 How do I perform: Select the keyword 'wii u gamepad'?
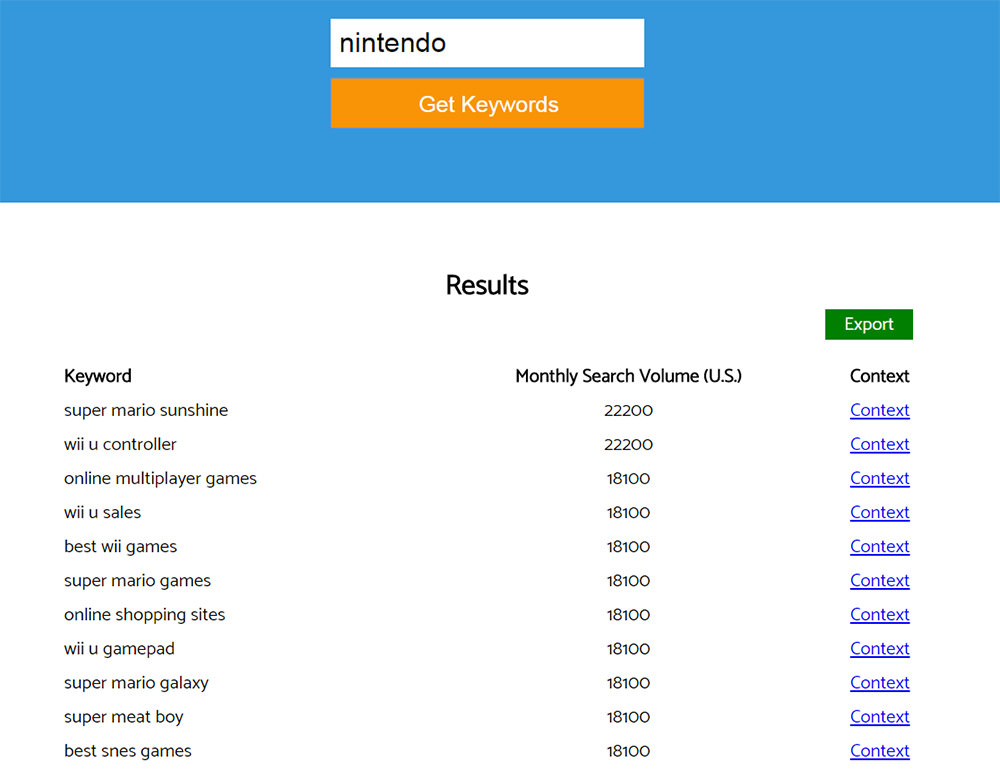click(x=119, y=649)
